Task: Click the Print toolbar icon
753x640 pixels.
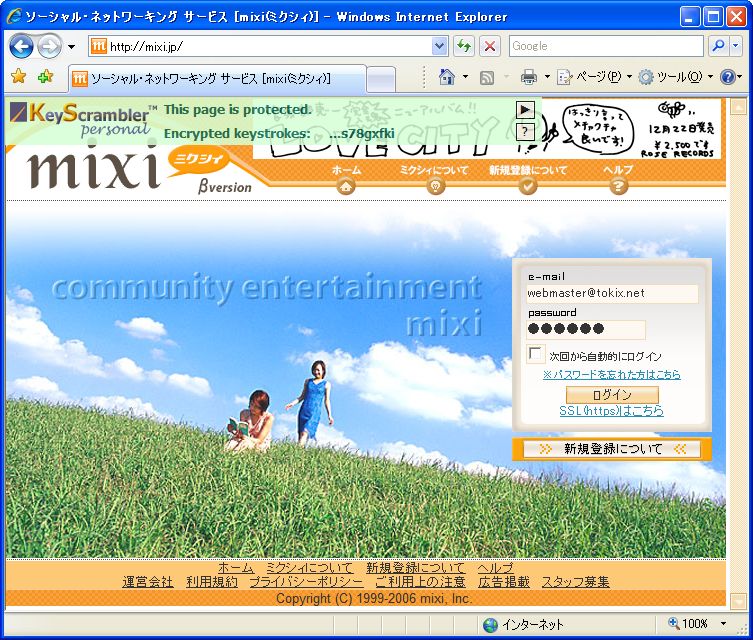Action: point(529,77)
